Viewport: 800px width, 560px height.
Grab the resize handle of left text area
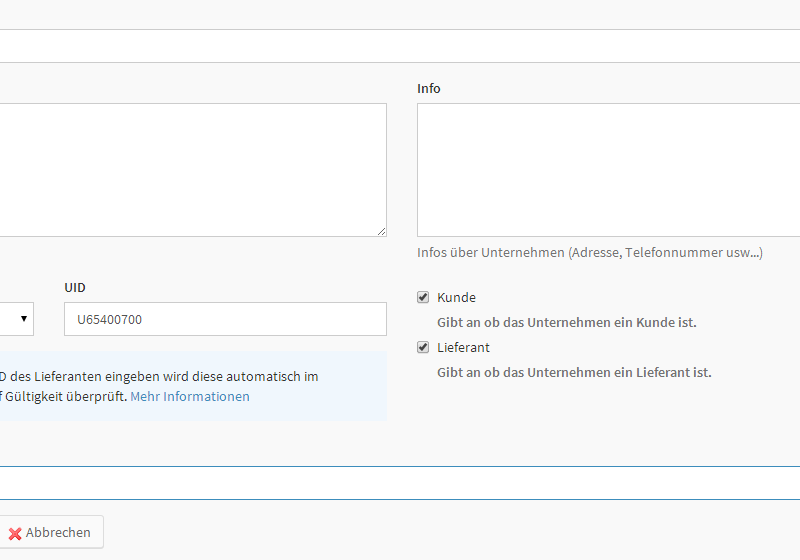[381, 231]
